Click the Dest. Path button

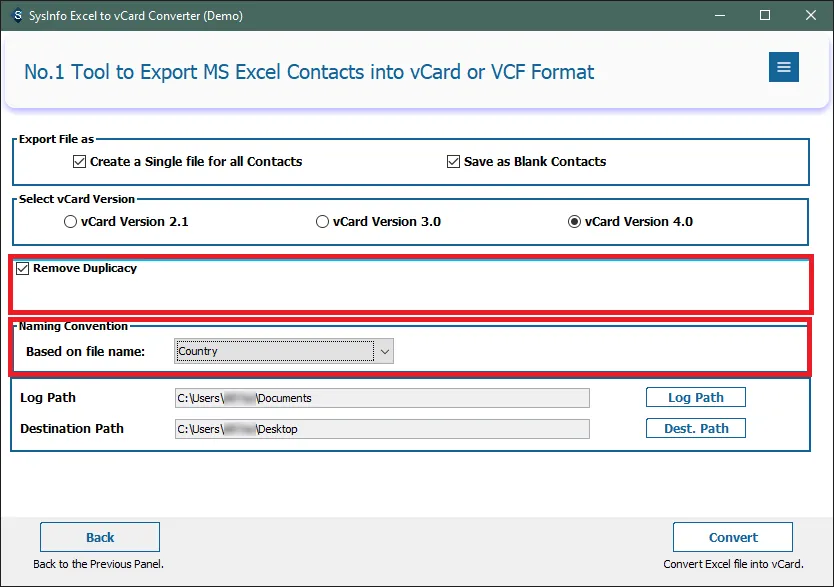tap(695, 428)
